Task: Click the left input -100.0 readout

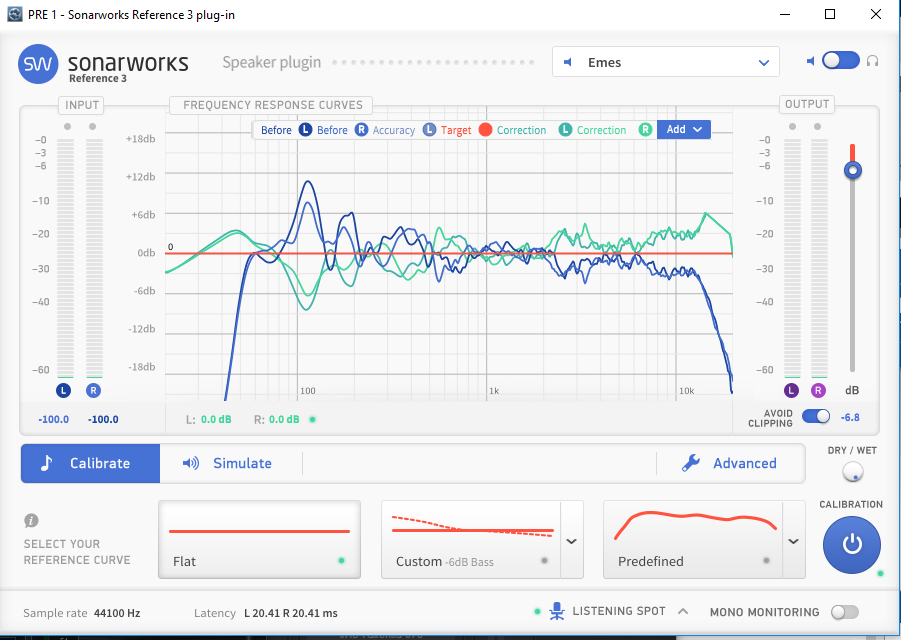Action: (53, 419)
